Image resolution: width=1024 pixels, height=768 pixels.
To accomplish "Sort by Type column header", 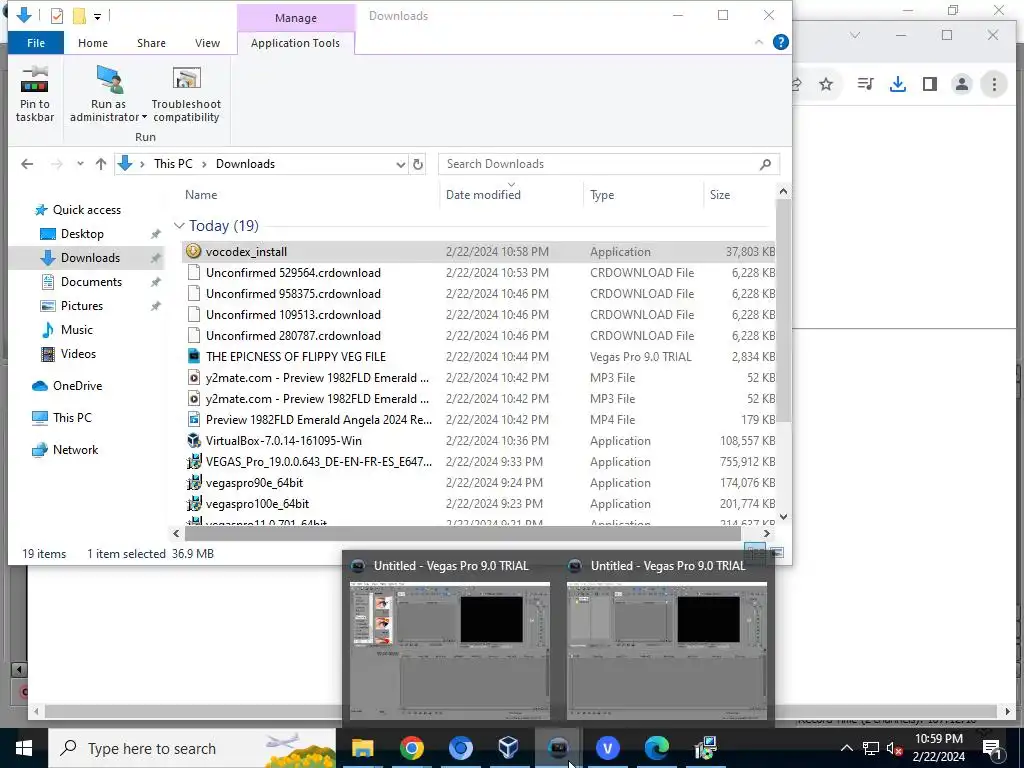I will pyautogui.click(x=601, y=195).
